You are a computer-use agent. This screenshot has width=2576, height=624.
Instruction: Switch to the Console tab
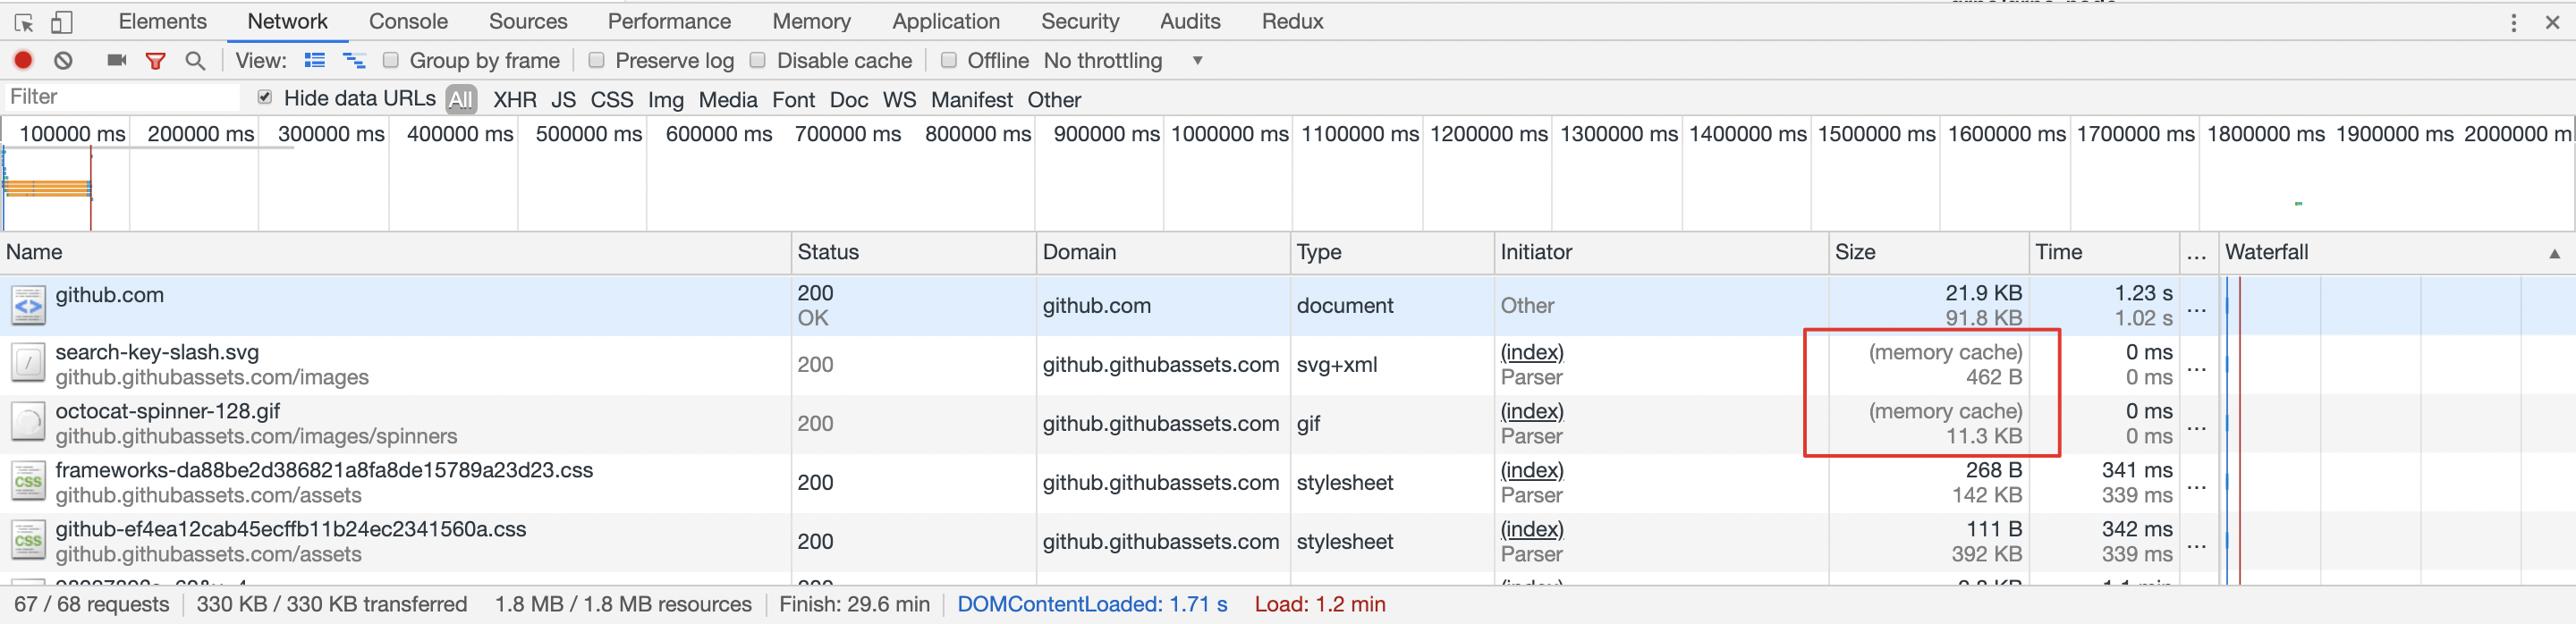[408, 21]
